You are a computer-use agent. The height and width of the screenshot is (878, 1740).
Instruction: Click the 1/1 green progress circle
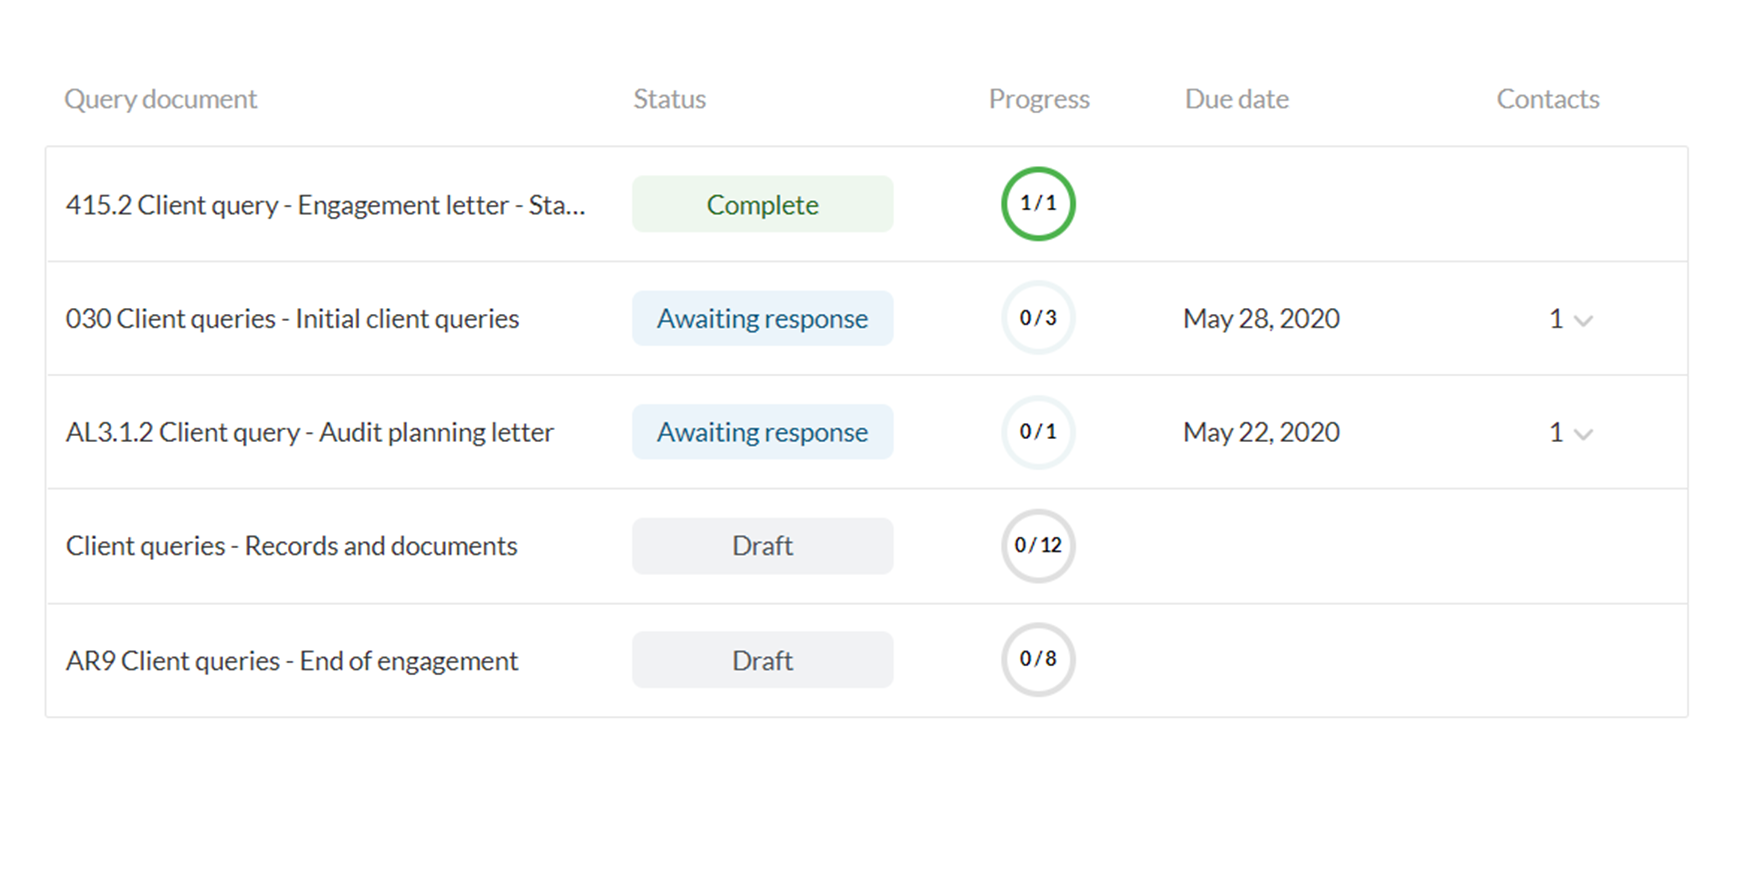click(x=1038, y=204)
